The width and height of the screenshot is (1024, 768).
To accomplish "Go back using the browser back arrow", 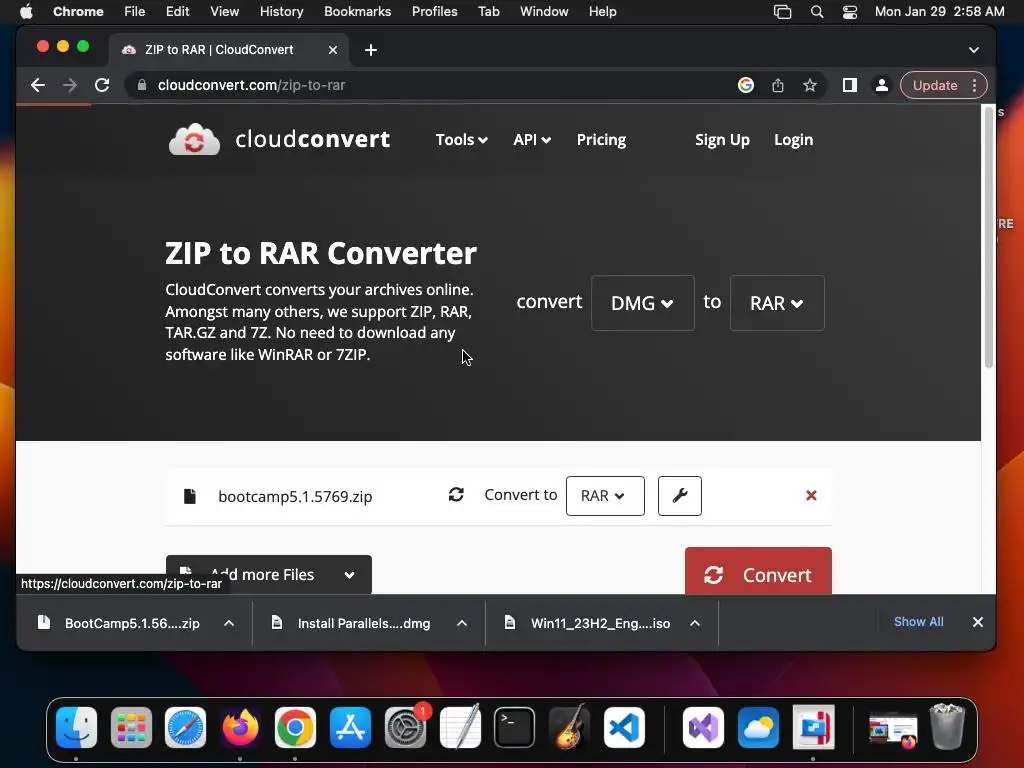I will click(37, 85).
